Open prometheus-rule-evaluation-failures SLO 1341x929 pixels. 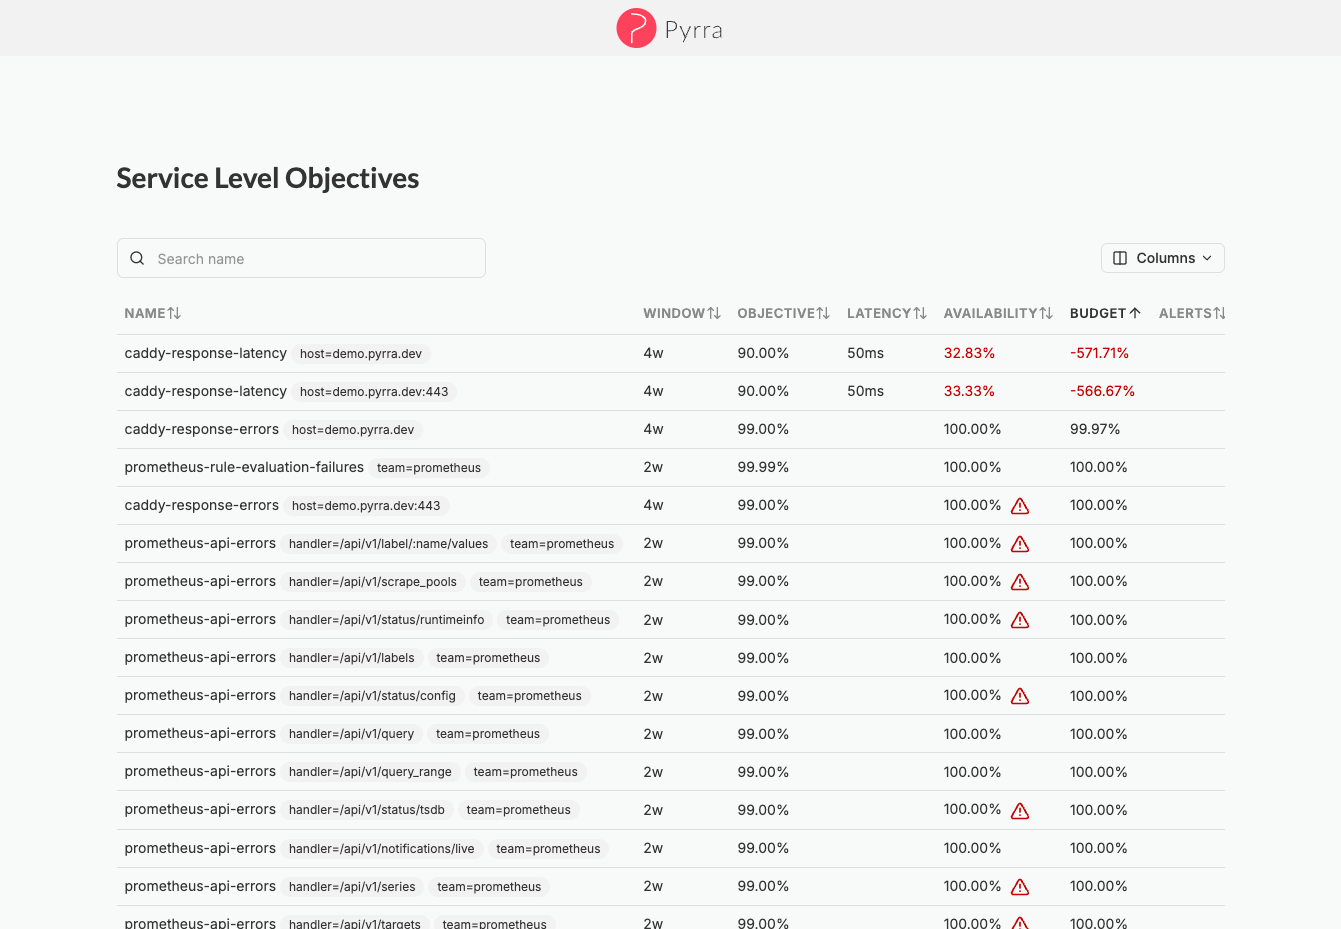(244, 467)
